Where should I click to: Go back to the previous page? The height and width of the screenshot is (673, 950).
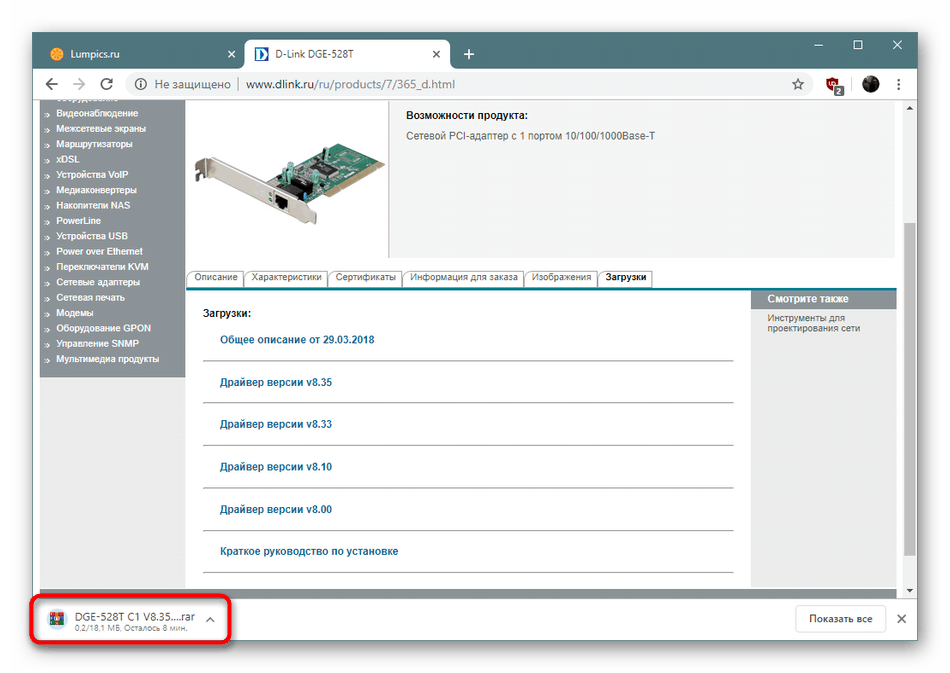(52, 84)
